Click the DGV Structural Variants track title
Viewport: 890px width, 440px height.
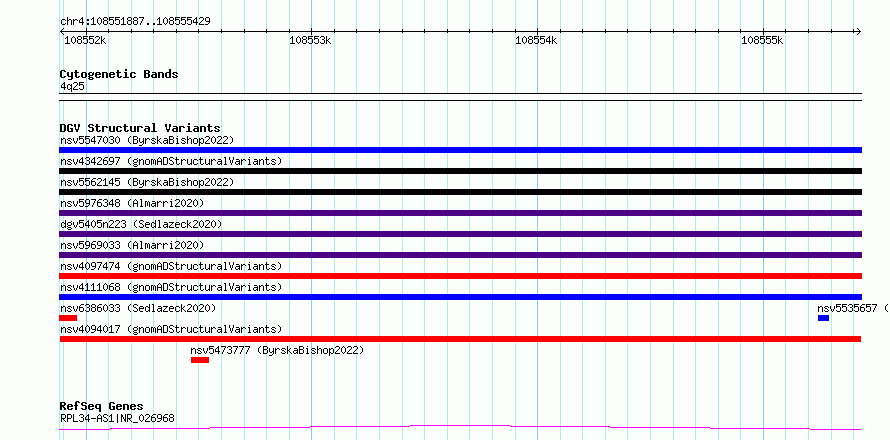click(140, 128)
